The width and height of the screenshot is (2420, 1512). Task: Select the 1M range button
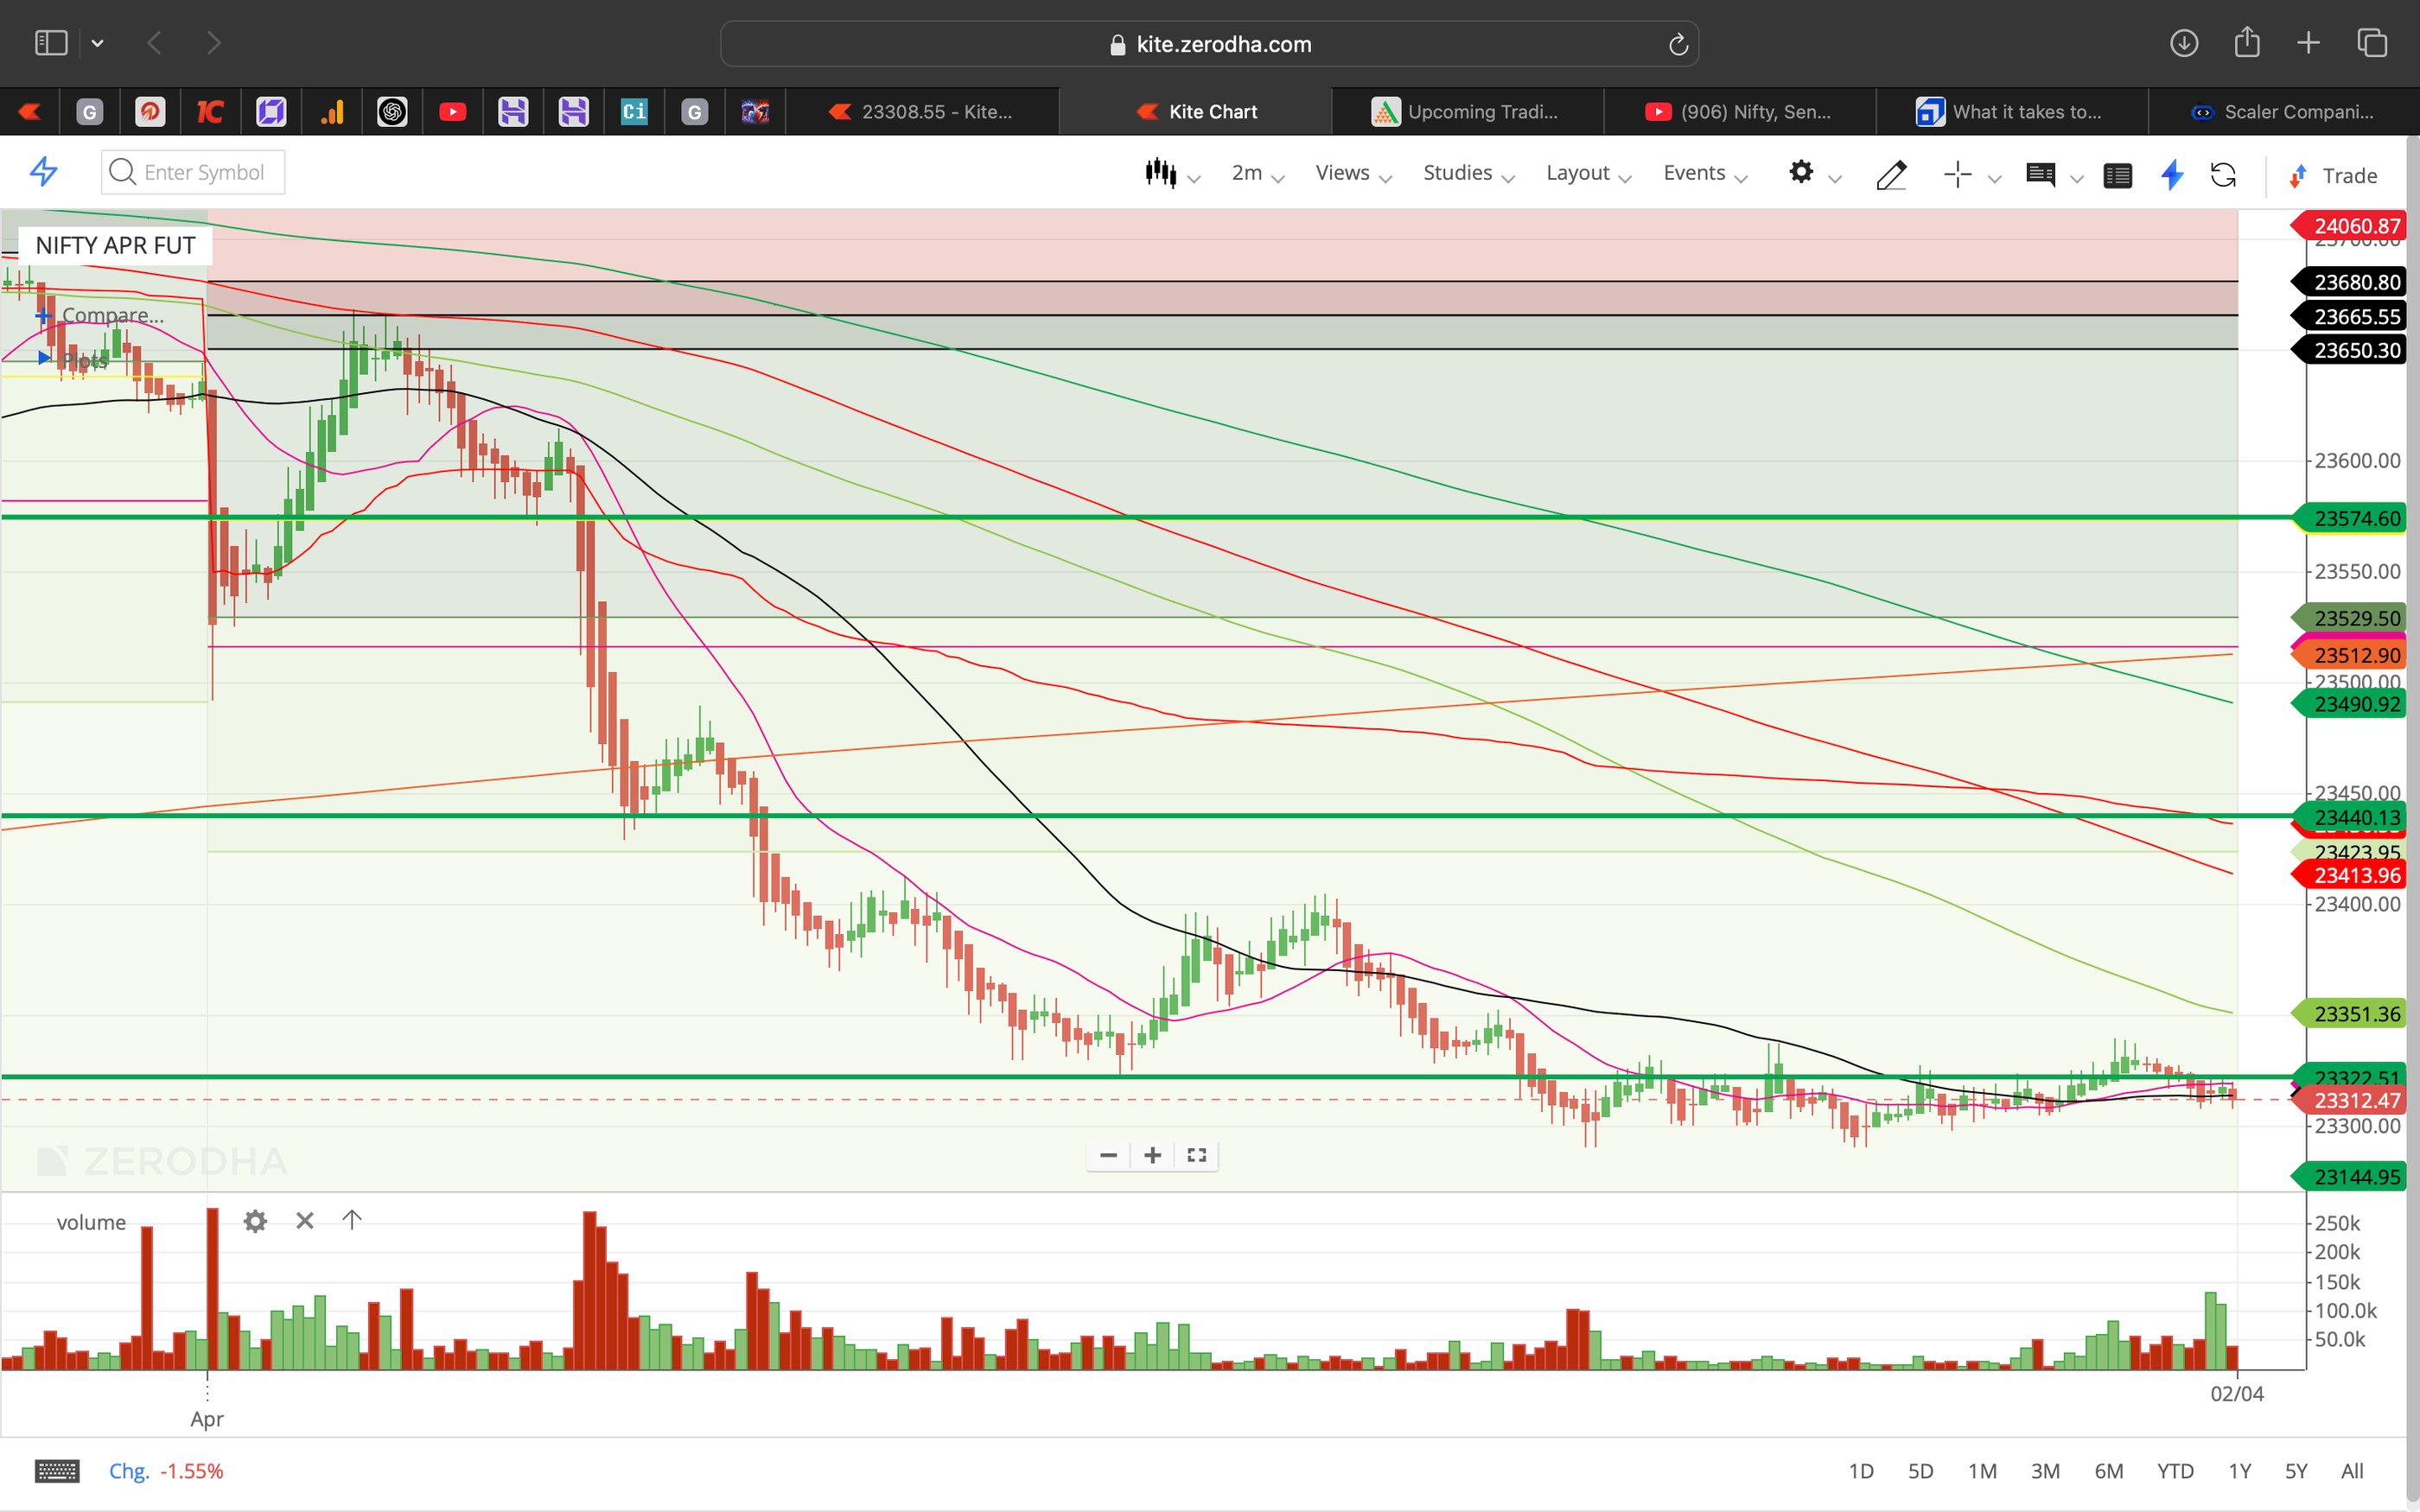pyautogui.click(x=1982, y=1471)
